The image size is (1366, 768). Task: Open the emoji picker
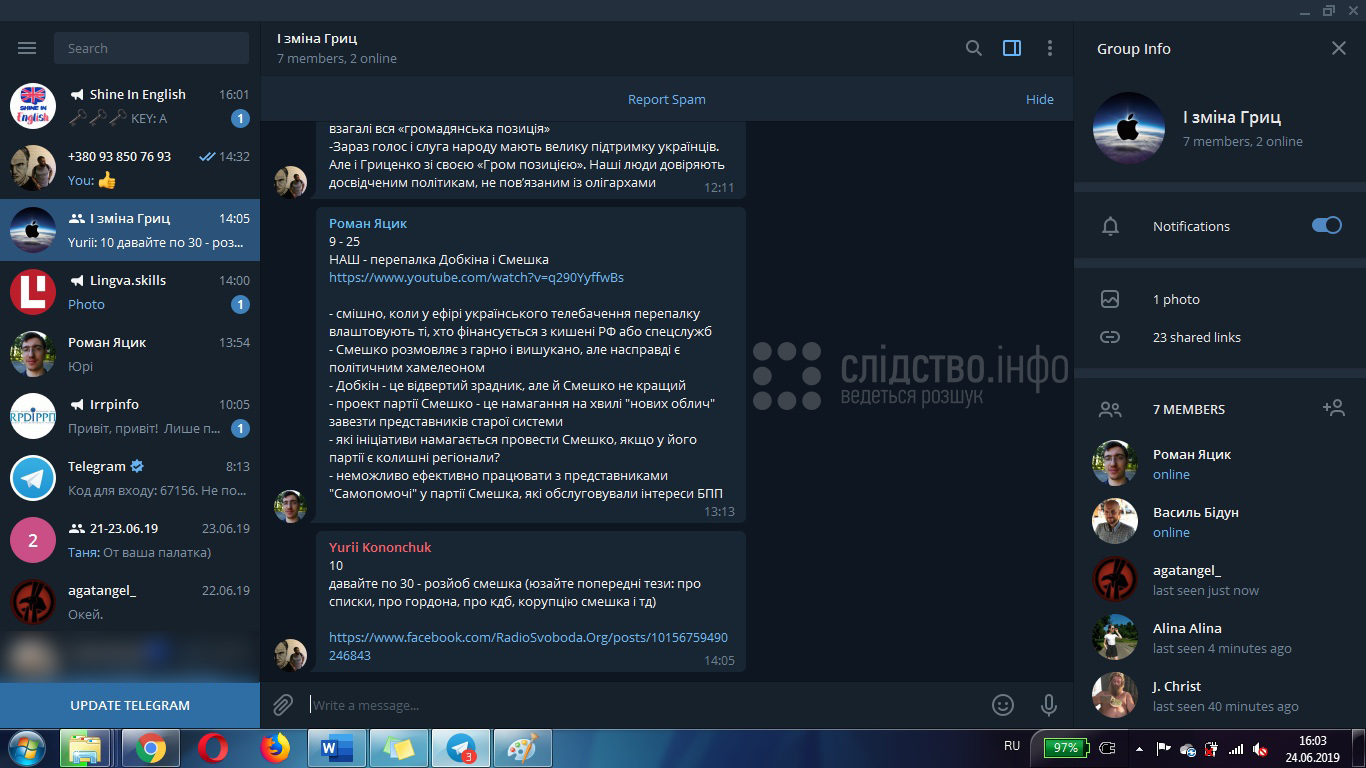click(1003, 705)
